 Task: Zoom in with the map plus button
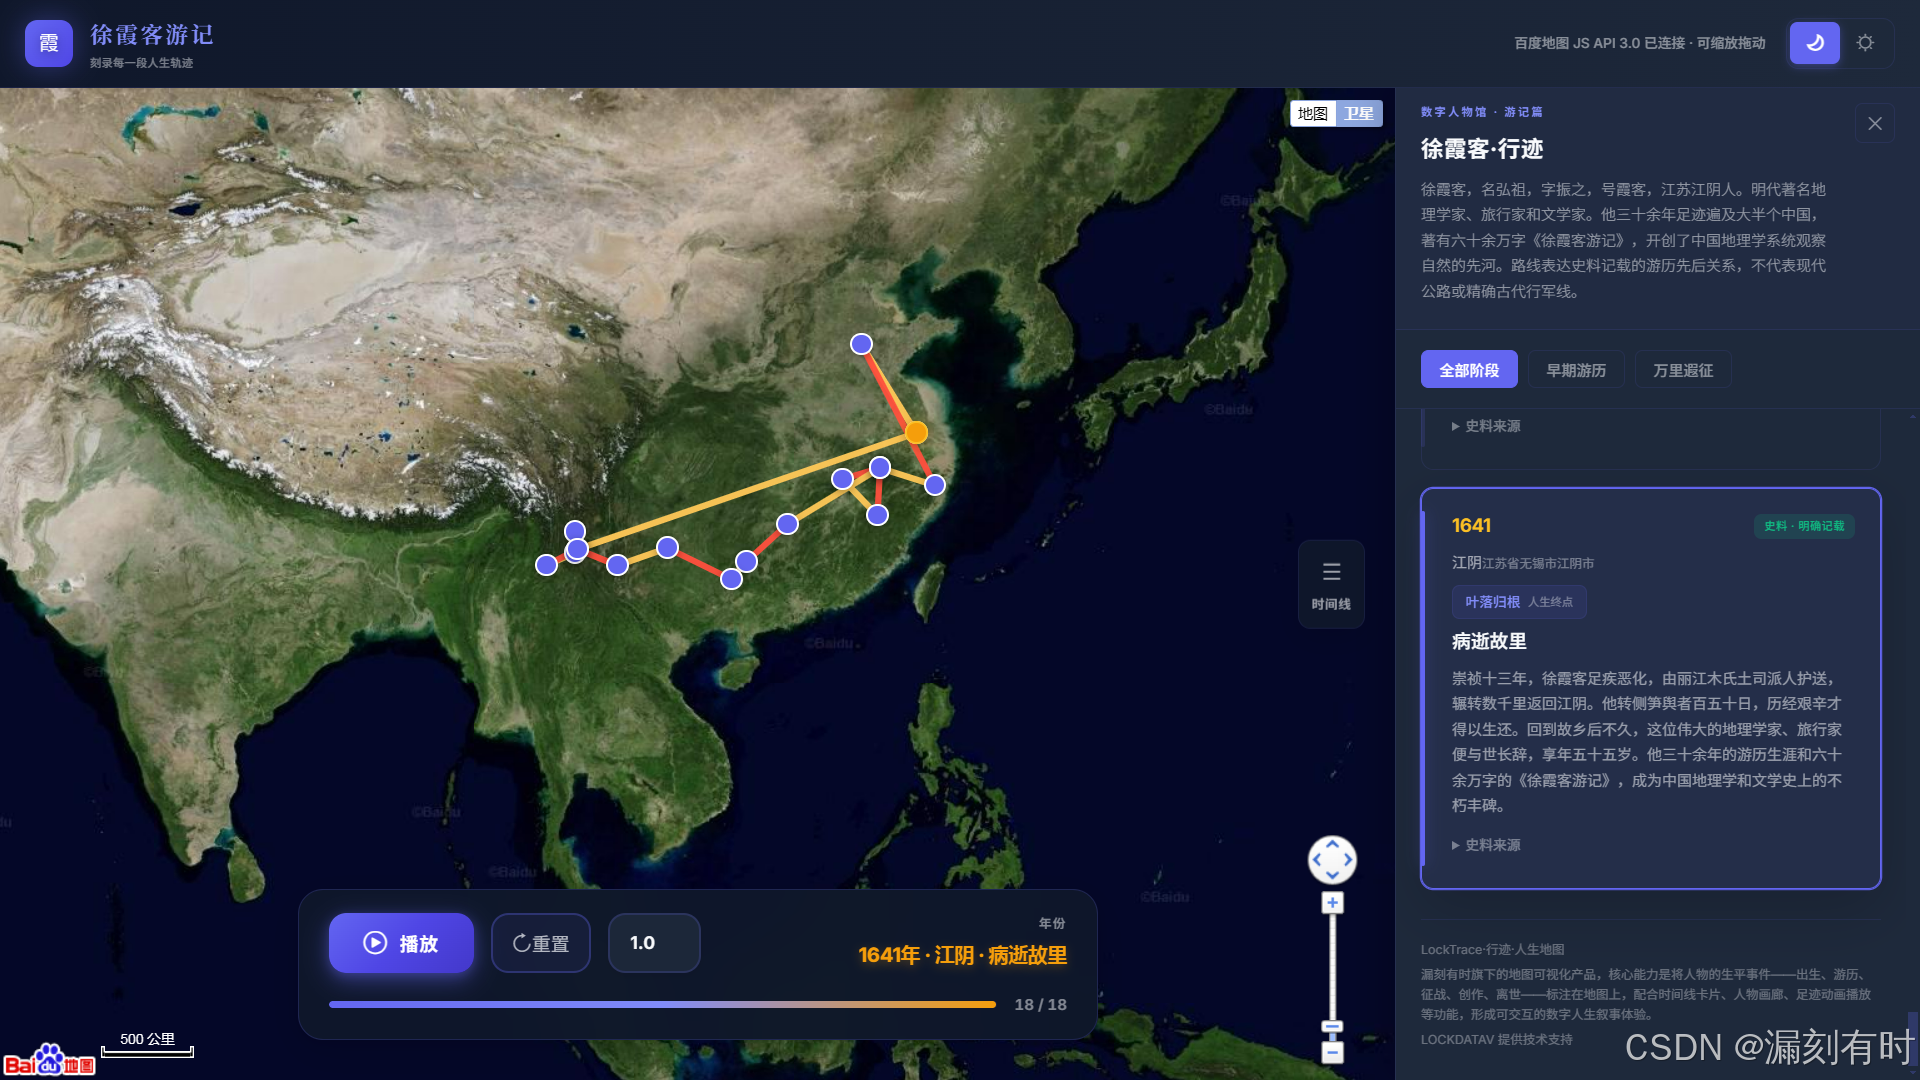pyautogui.click(x=1332, y=903)
